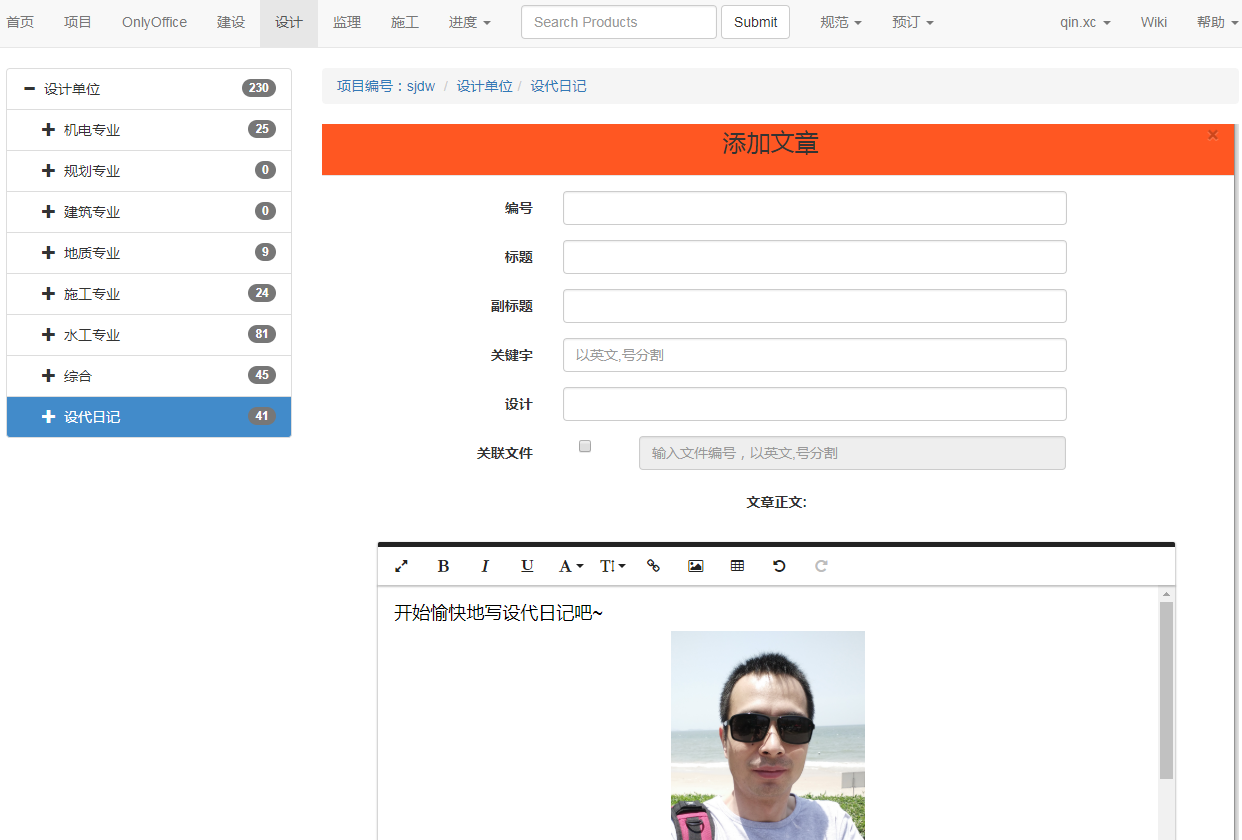Click the 24 badge on 施工专业
The width and height of the screenshot is (1242, 840).
(262, 293)
